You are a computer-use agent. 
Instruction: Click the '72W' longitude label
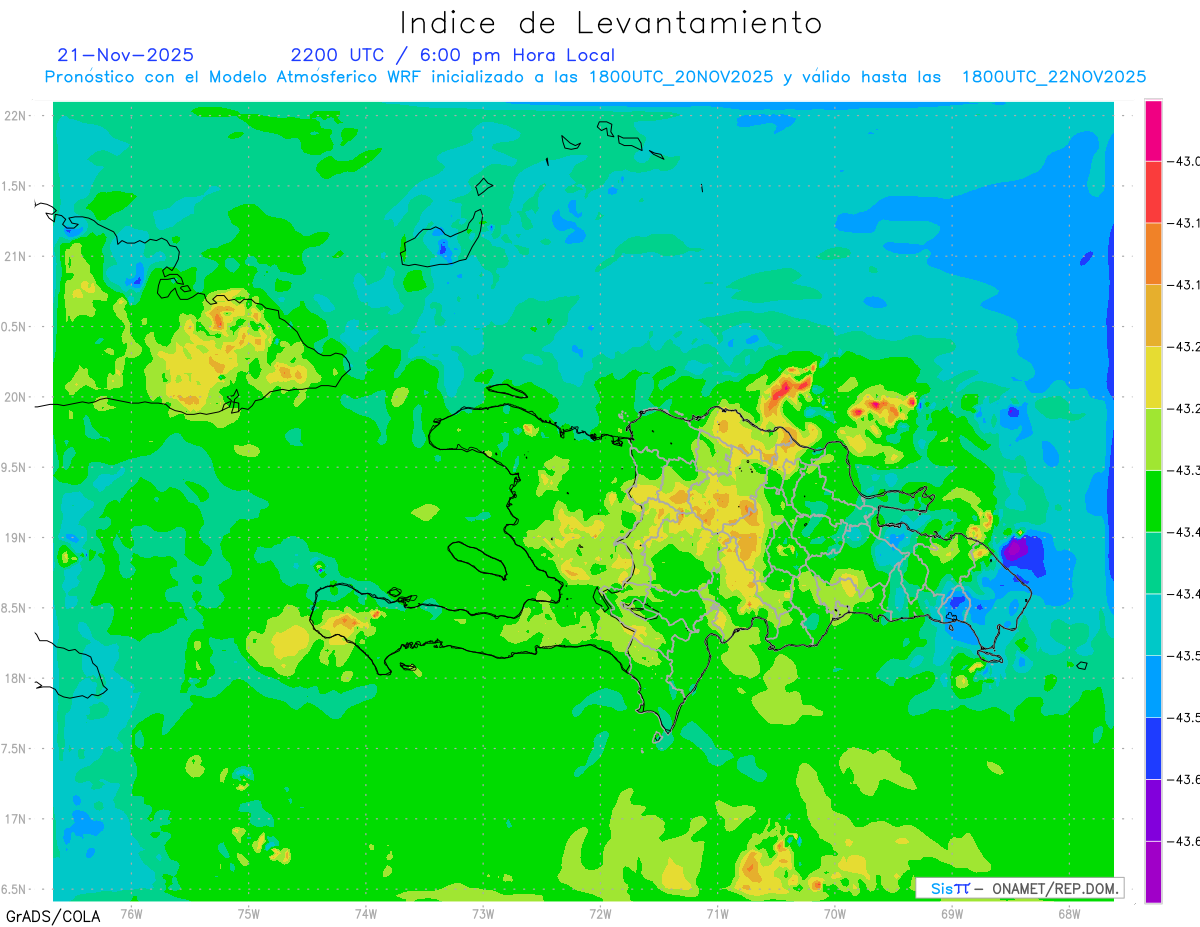coord(600,913)
